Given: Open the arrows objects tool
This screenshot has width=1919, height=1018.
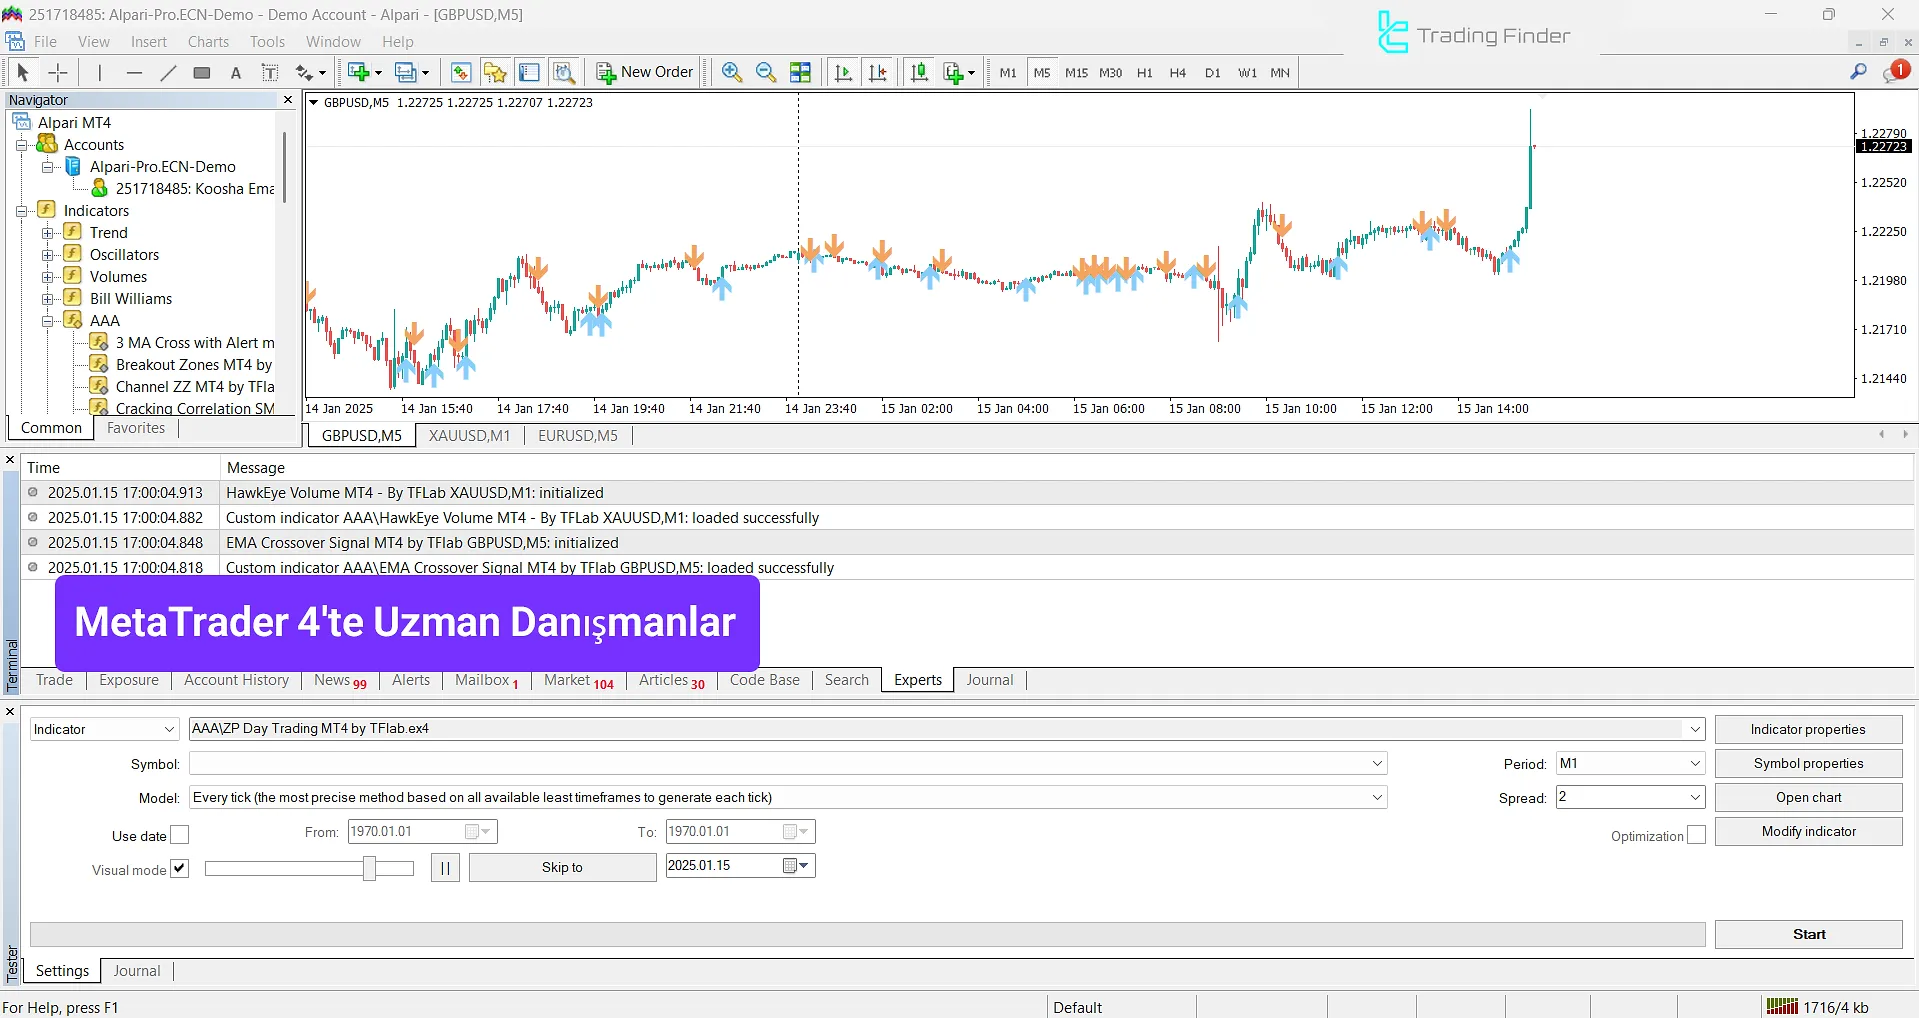Looking at the screenshot, I should click(310, 72).
